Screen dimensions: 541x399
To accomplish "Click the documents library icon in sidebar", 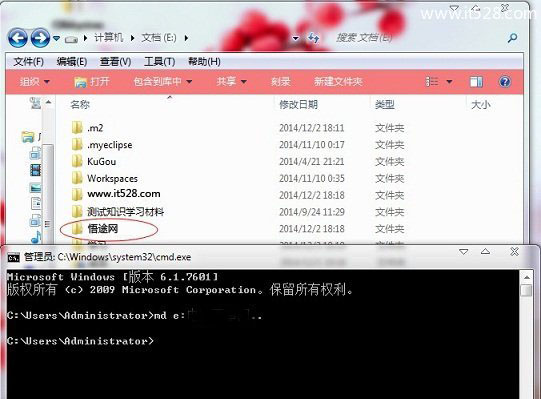I will pos(36,204).
